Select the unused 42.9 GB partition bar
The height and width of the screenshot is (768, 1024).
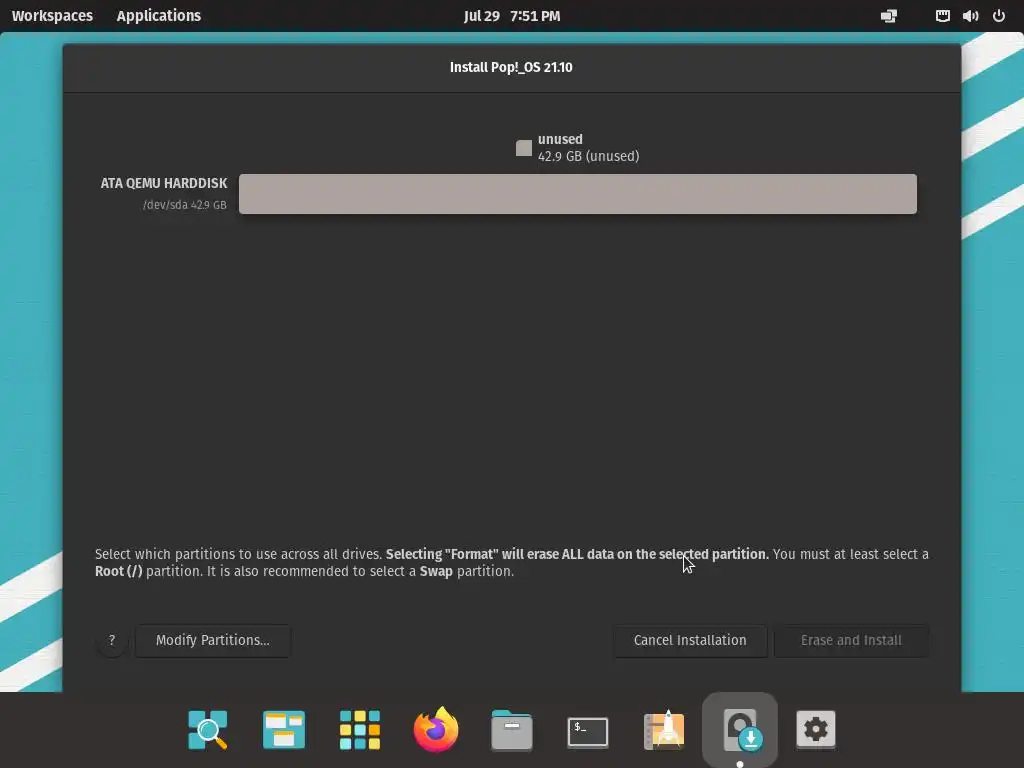coord(577,194)
